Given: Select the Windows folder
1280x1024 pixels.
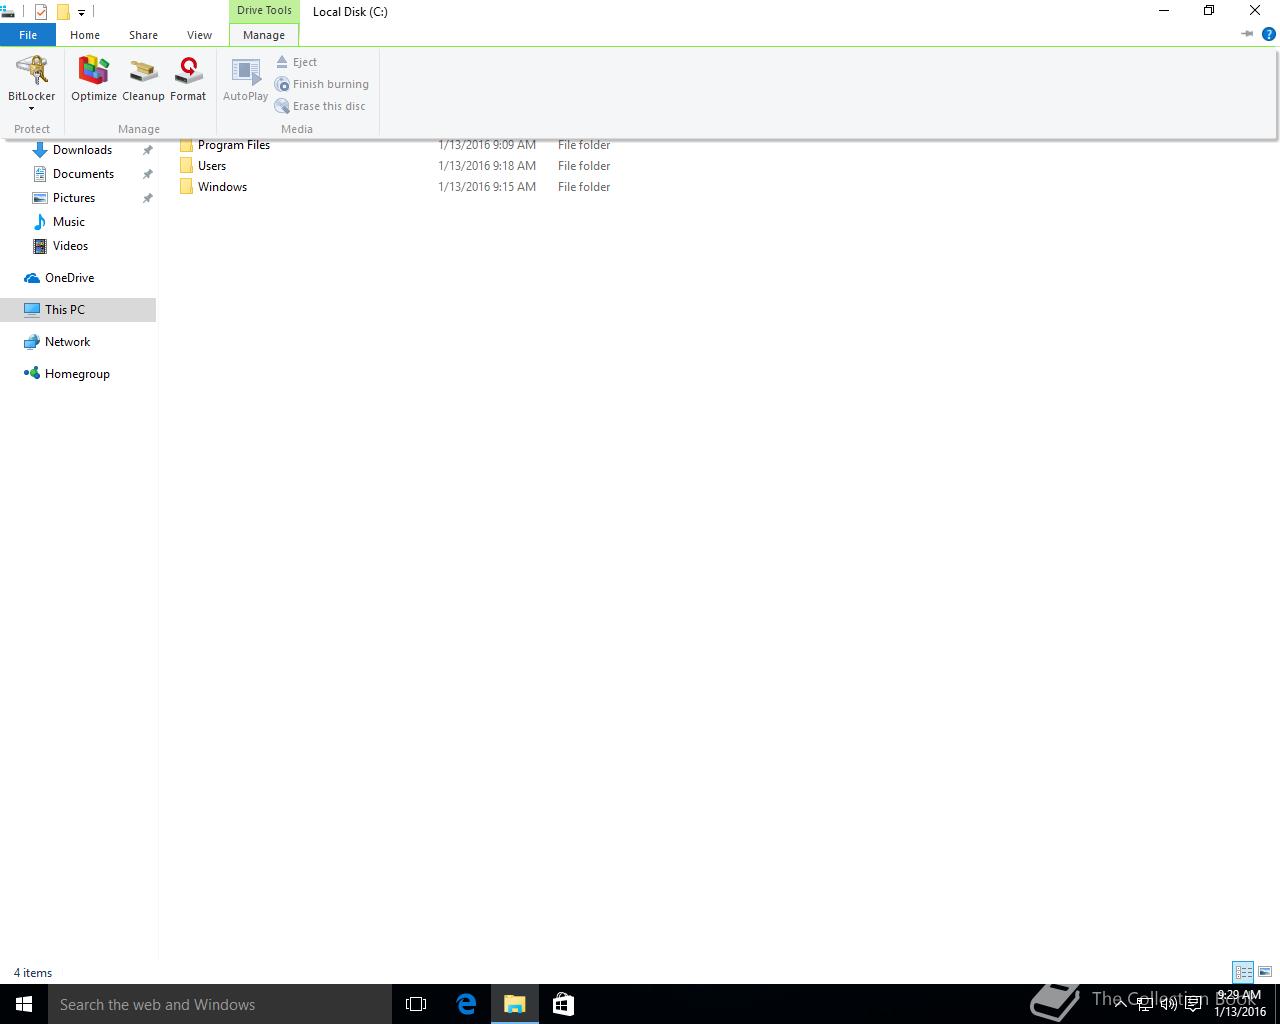Looking at the screenshot, I should point(222,187).
